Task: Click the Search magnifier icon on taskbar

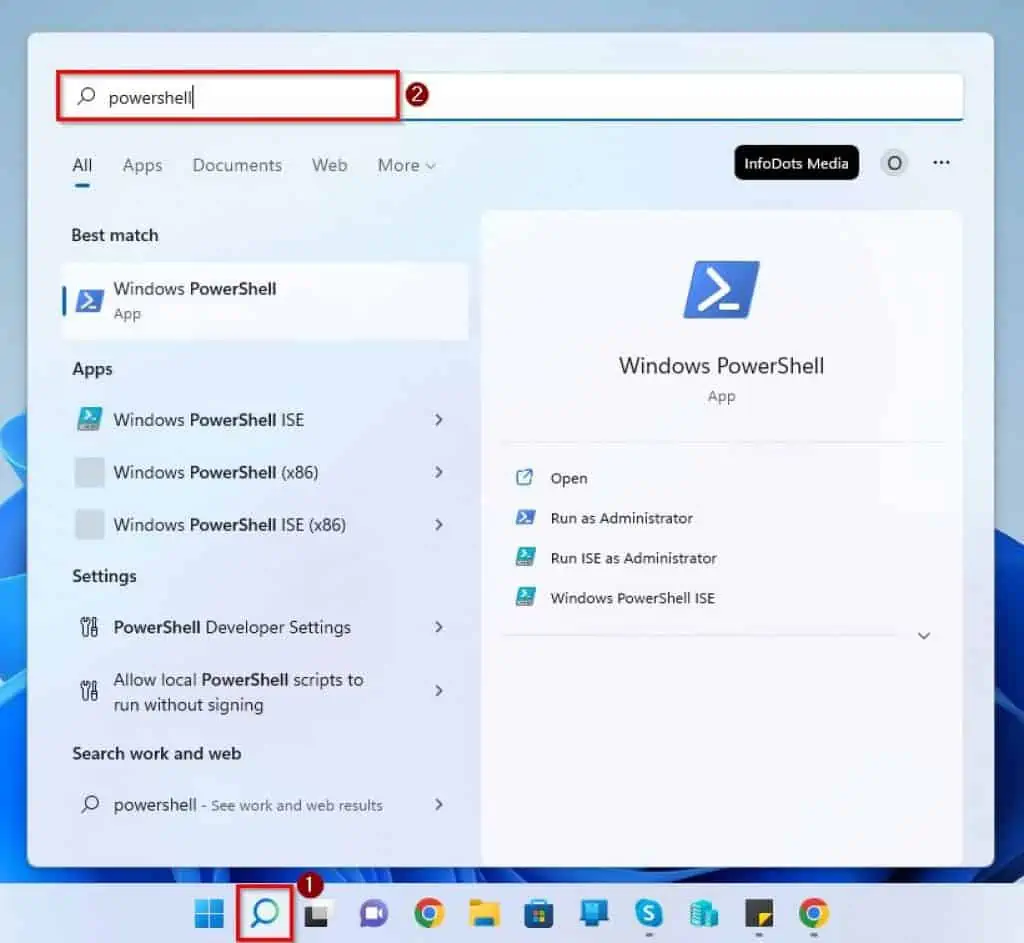Action: (265, 913)
